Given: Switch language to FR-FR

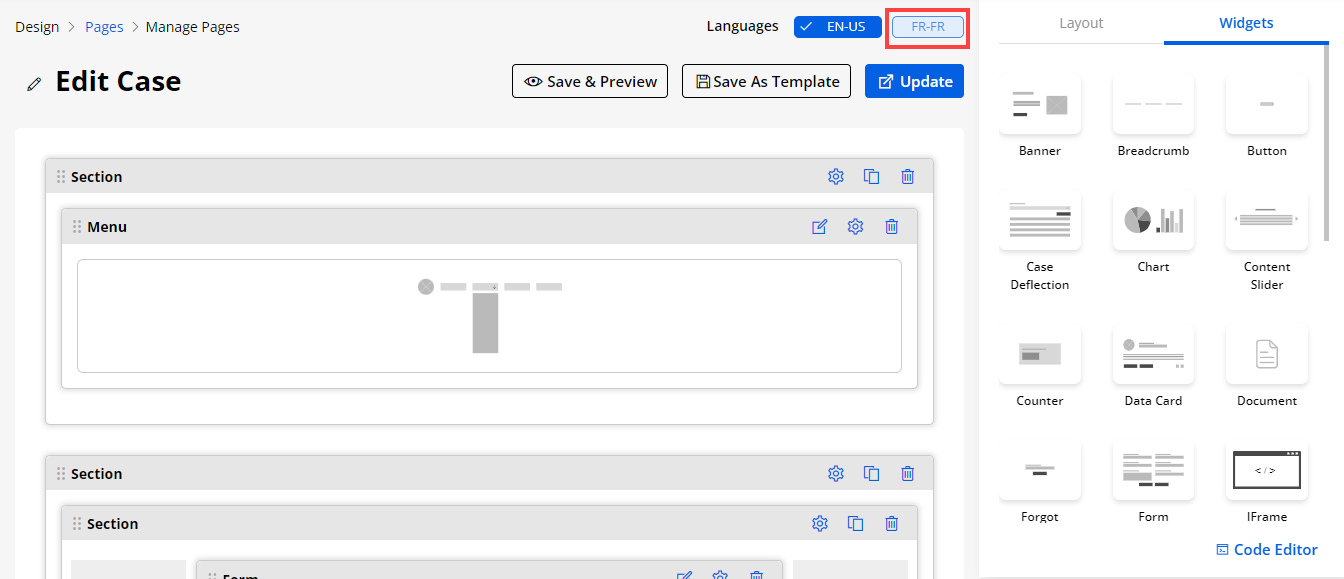Looking at the screenshot, I should [928, 27].
